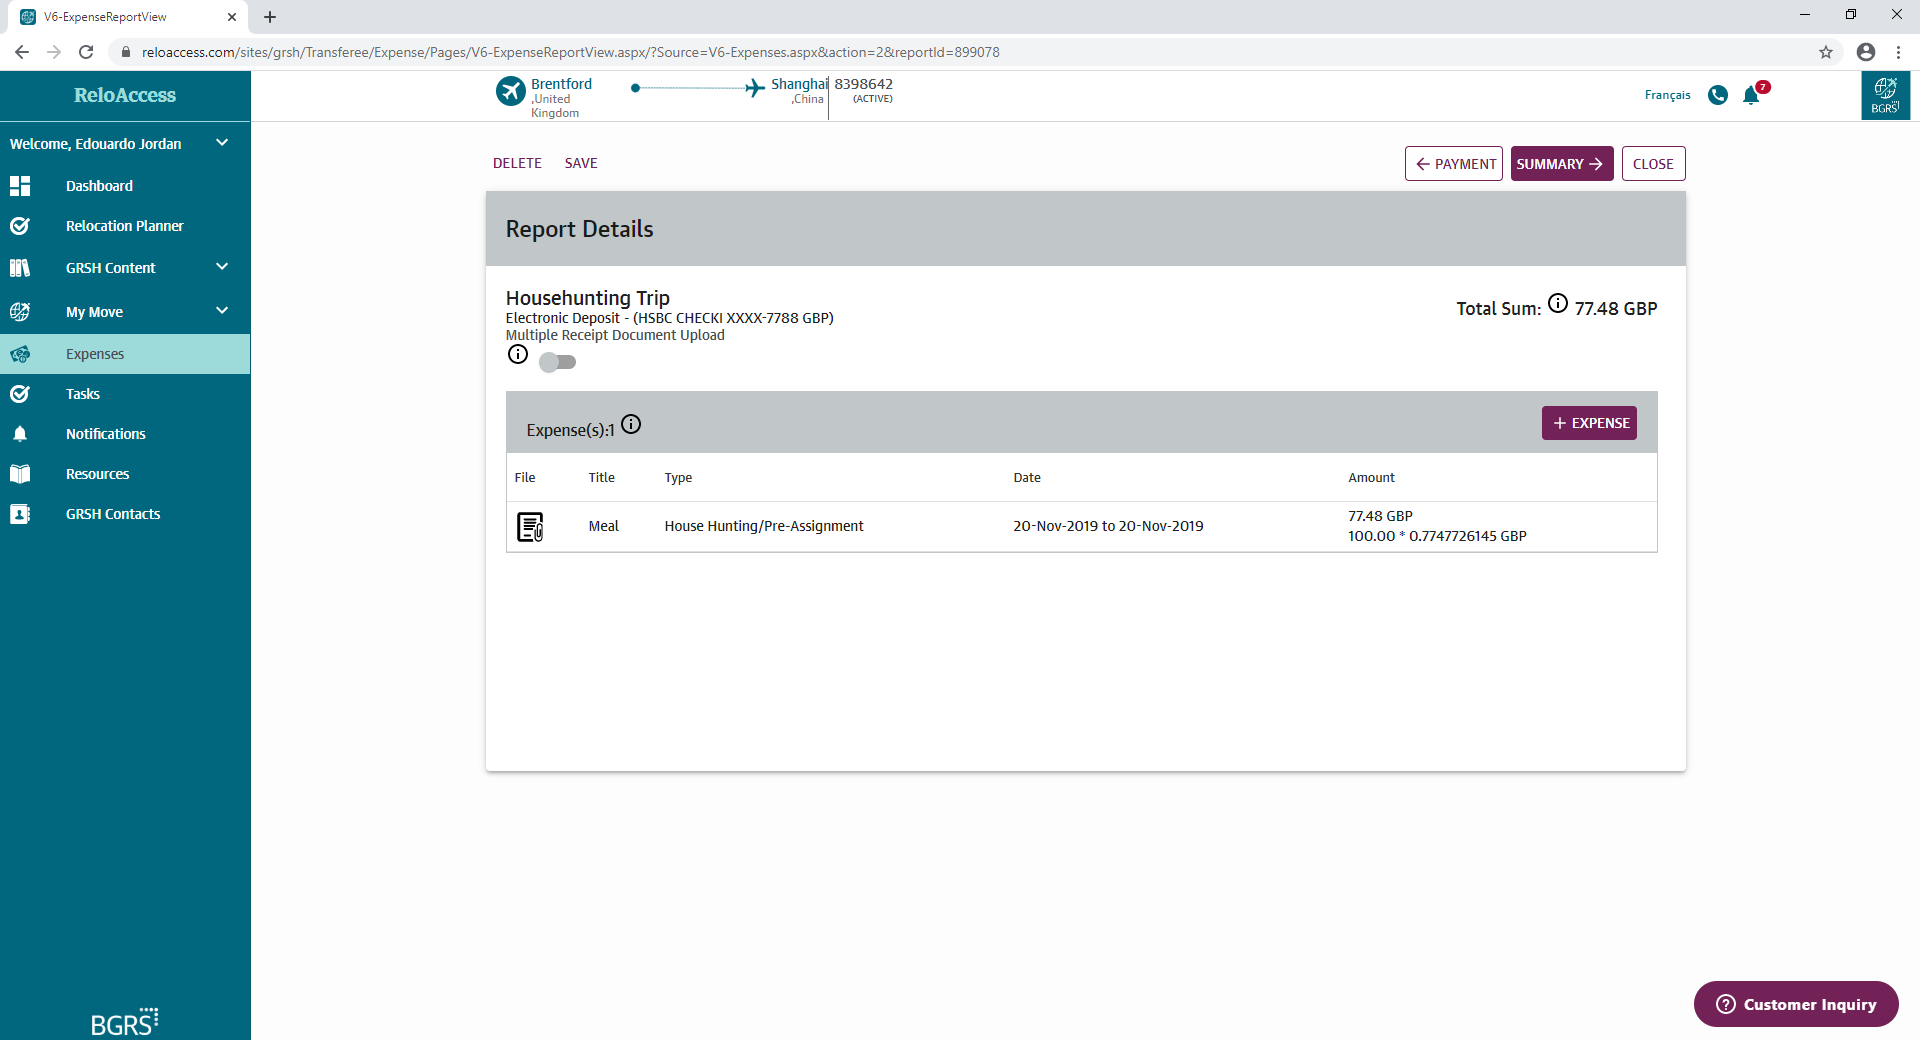Reload the page in browser
The width and height of the screenshot is (1920, 1040).
(86, 52)
